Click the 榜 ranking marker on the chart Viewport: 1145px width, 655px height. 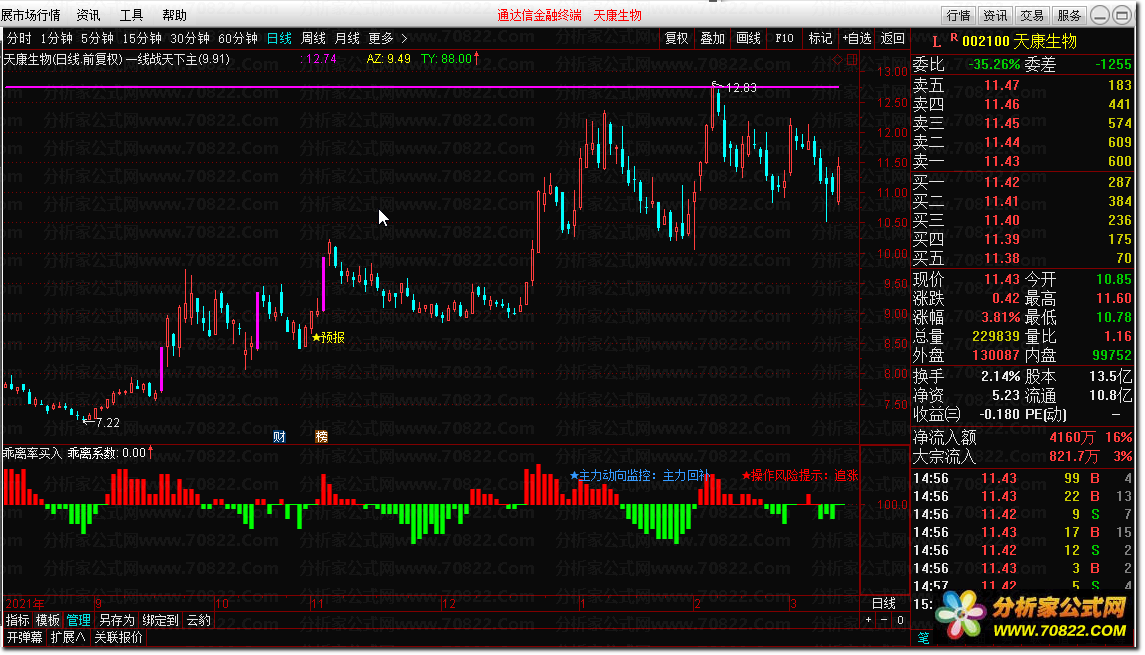pos(321,437)
